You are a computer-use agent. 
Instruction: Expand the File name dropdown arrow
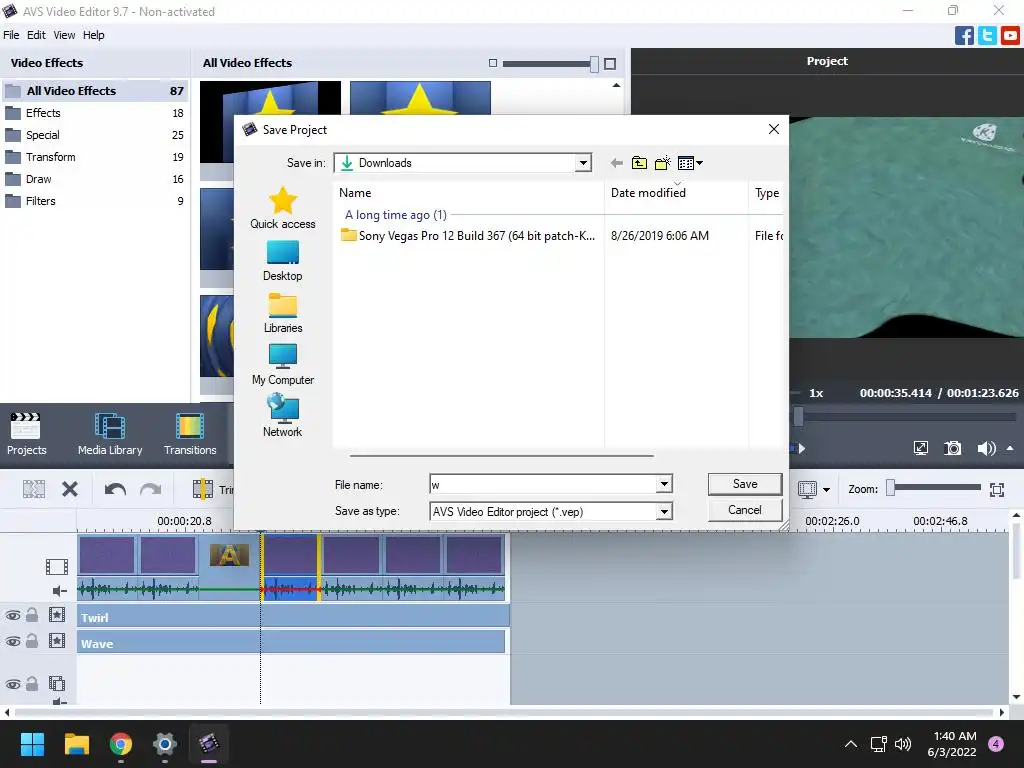click(664, 484)
